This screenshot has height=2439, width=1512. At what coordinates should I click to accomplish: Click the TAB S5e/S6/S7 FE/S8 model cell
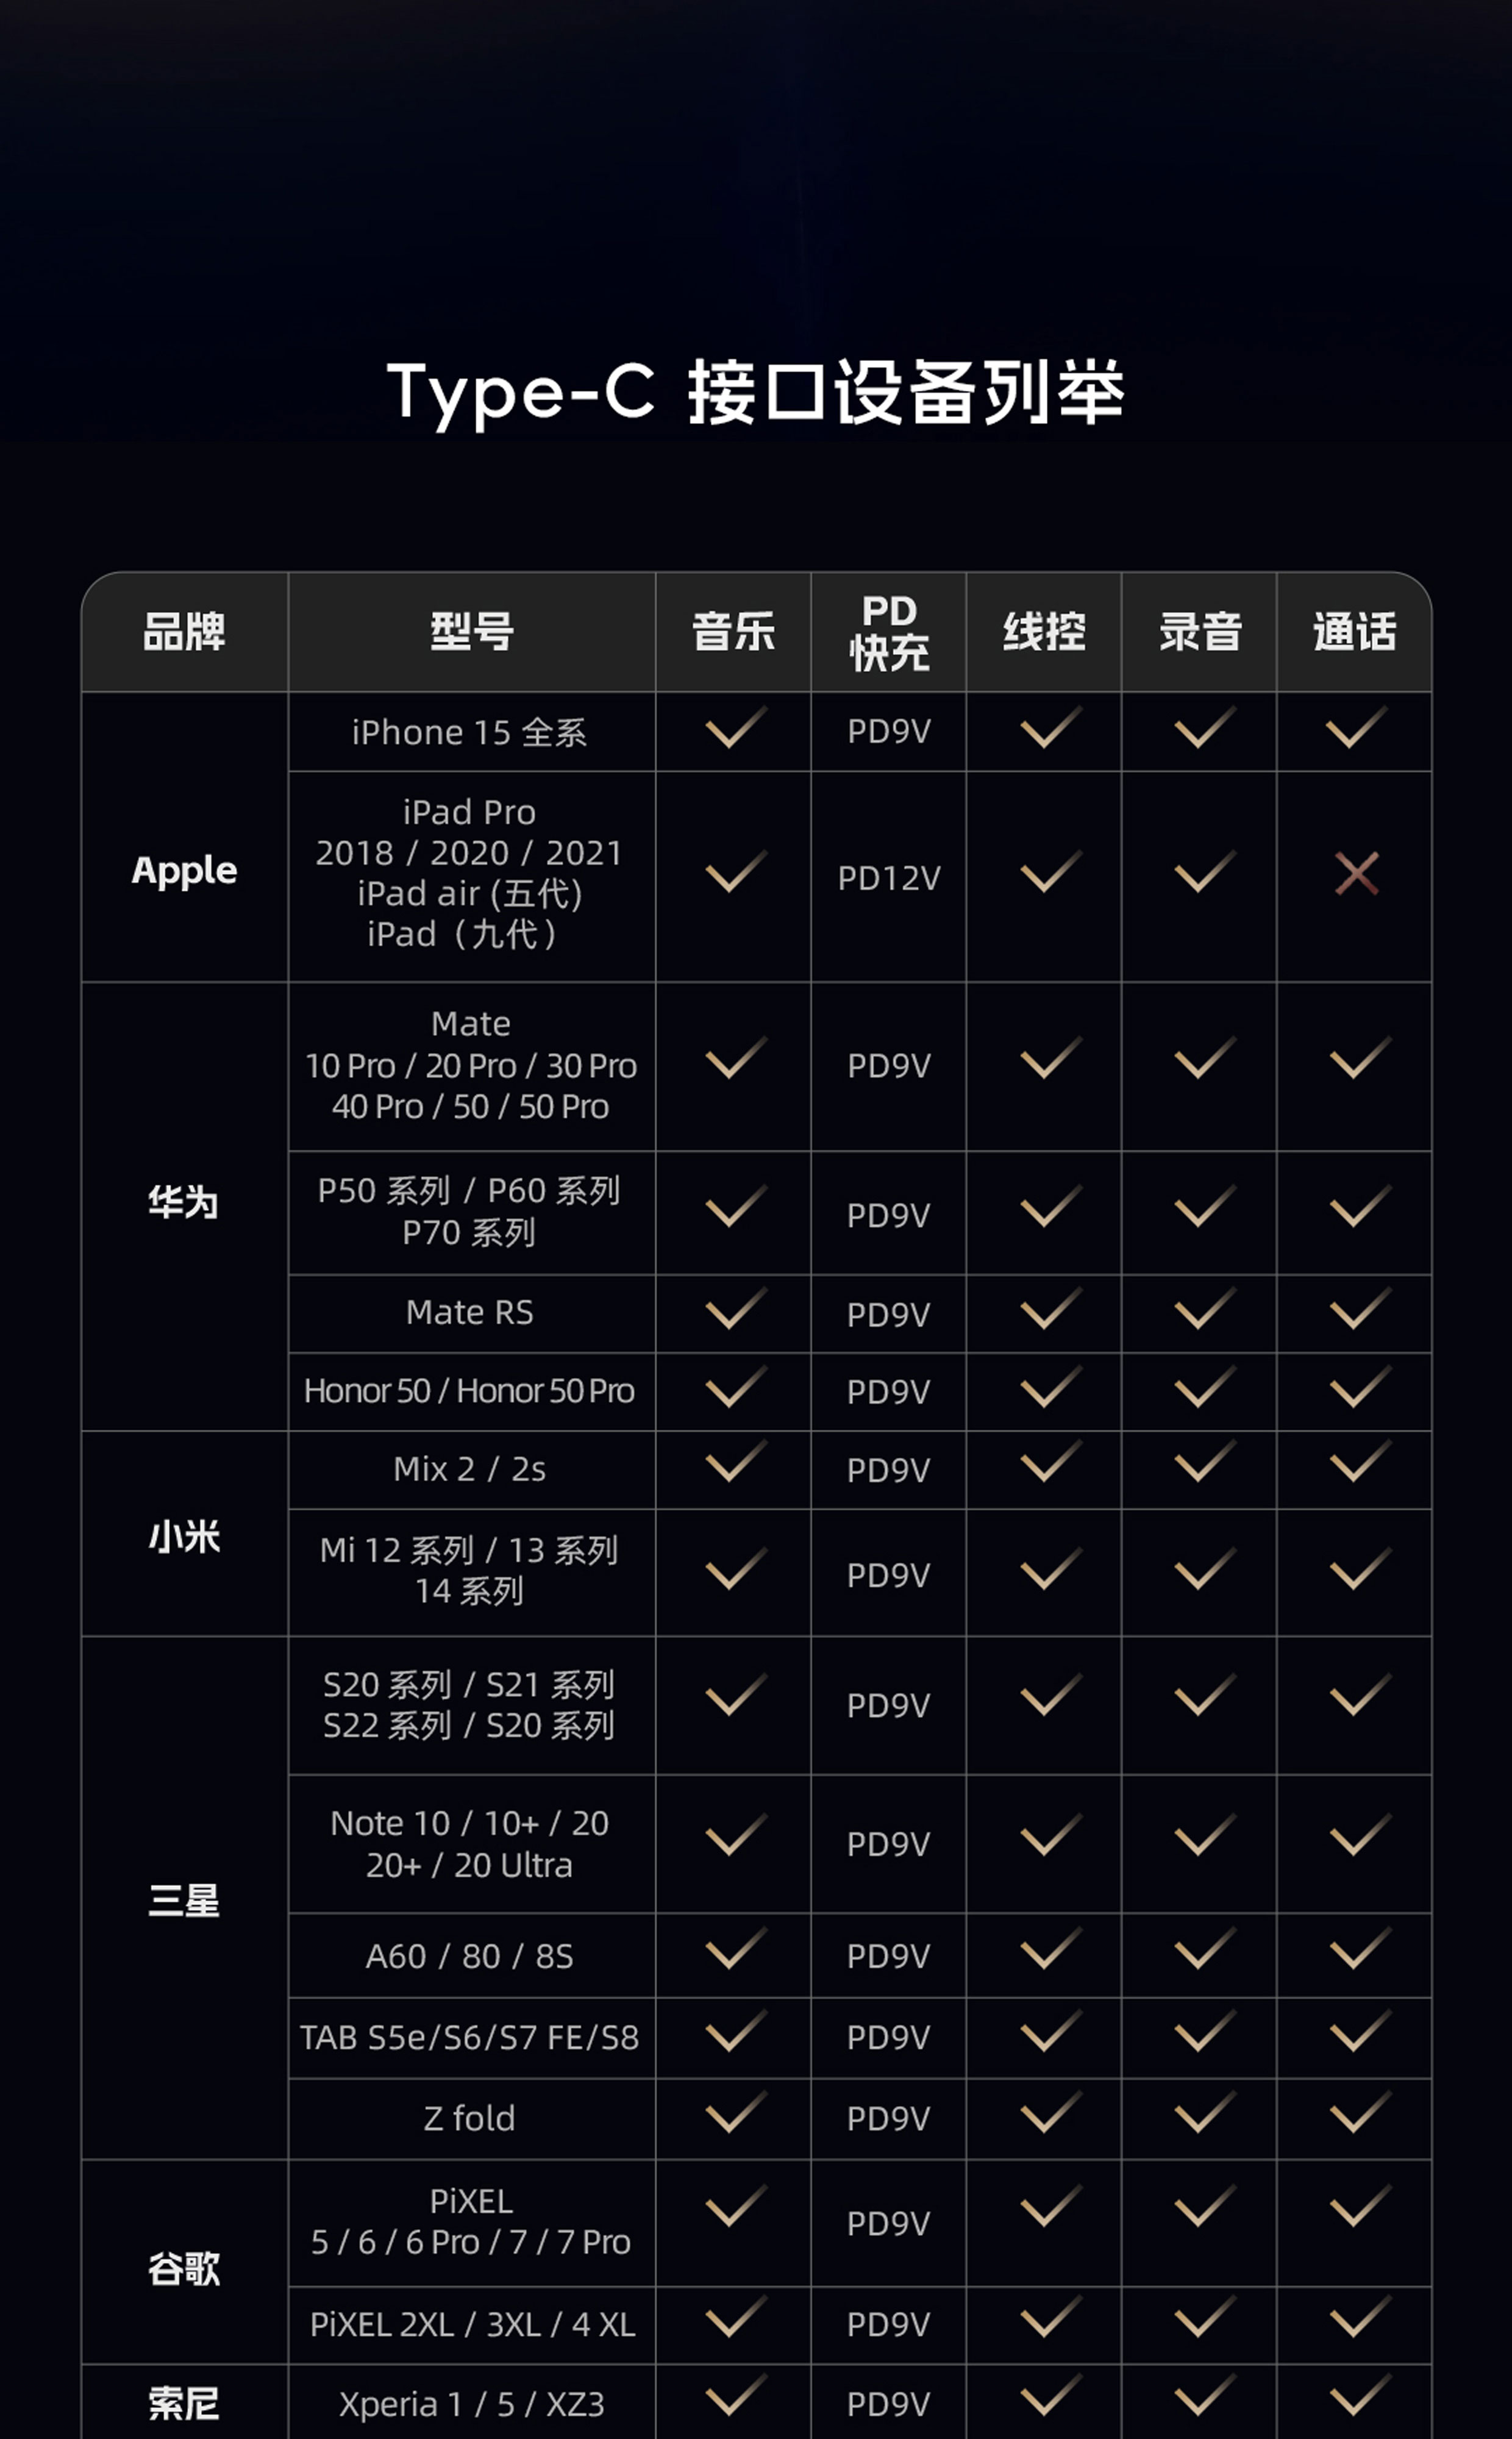coord(470,2037)
